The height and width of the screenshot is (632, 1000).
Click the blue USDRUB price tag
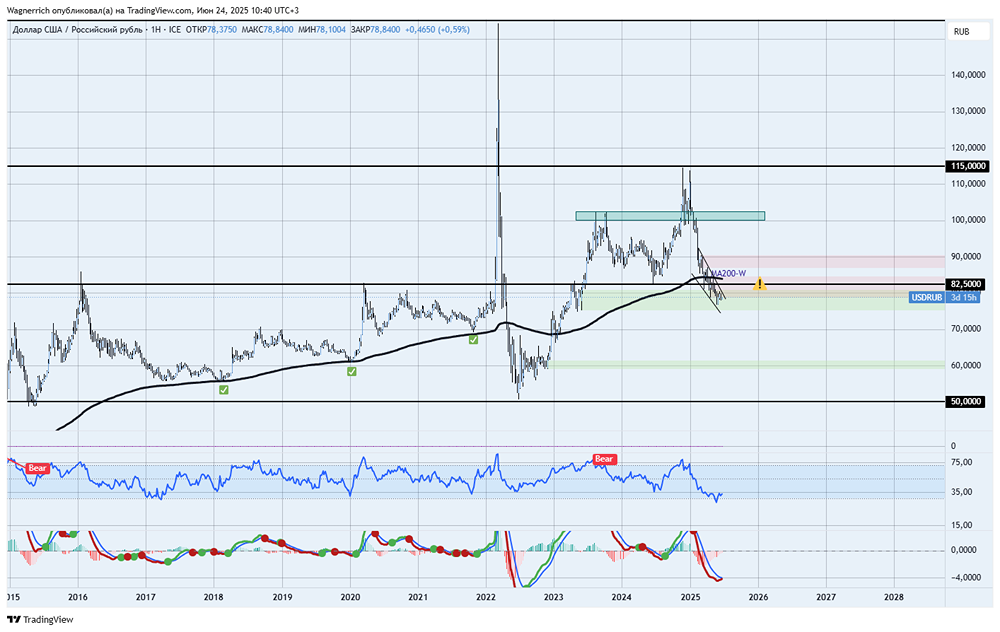927,297
